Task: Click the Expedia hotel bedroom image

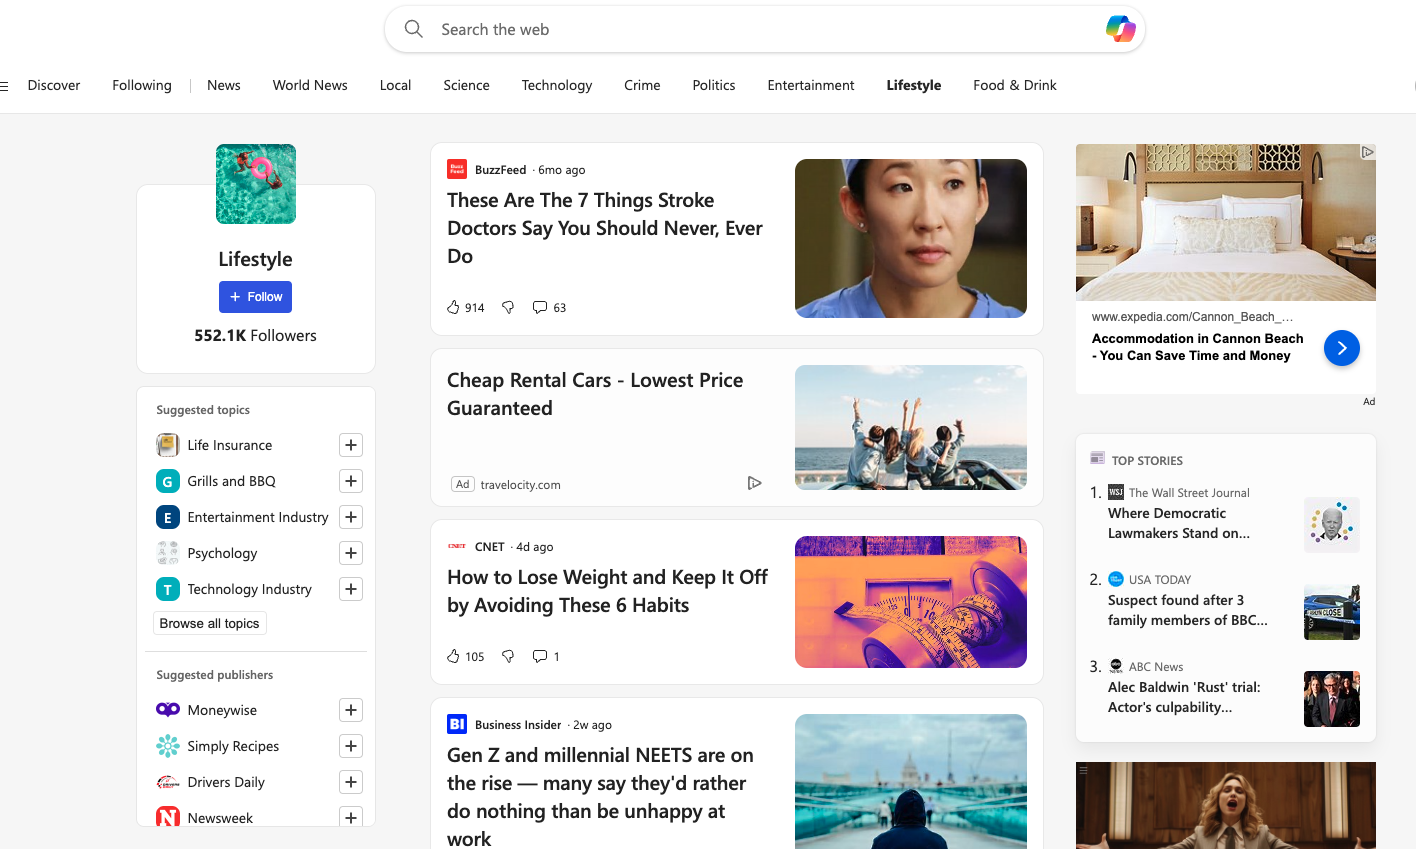Action: coord(1226,222)
